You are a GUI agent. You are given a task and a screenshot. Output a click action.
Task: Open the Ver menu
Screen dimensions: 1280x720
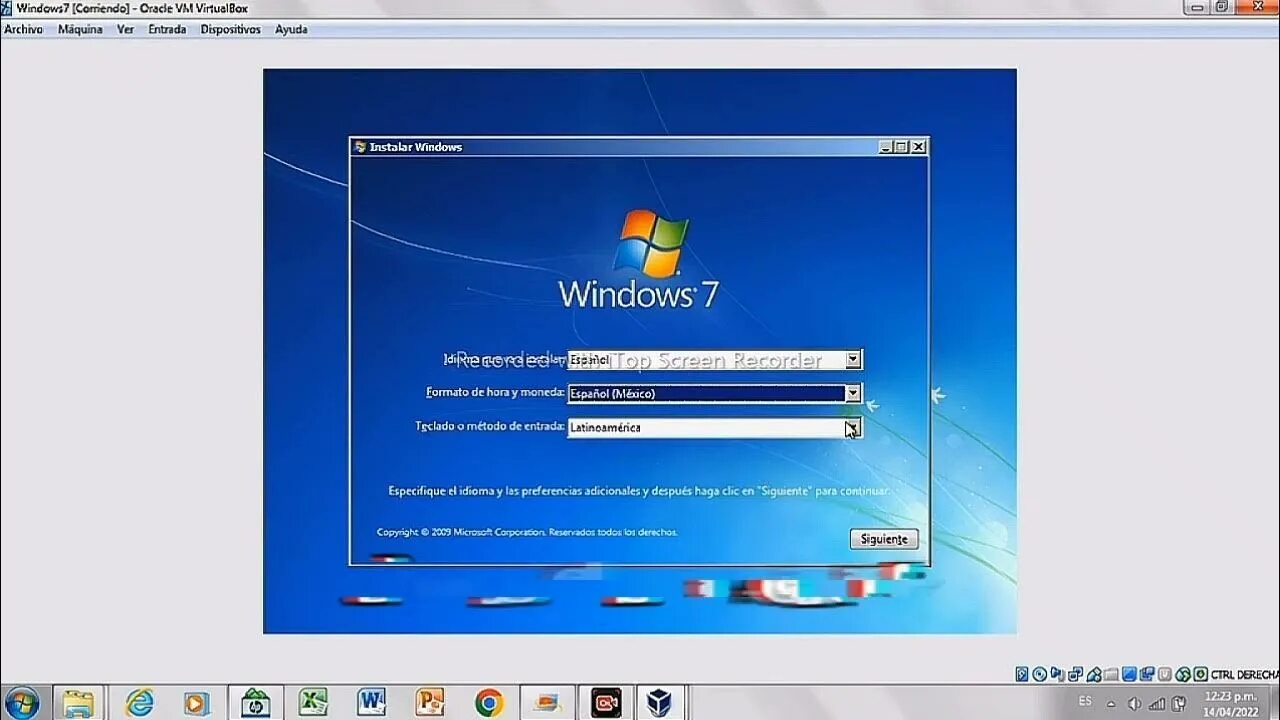pos(125,29)
